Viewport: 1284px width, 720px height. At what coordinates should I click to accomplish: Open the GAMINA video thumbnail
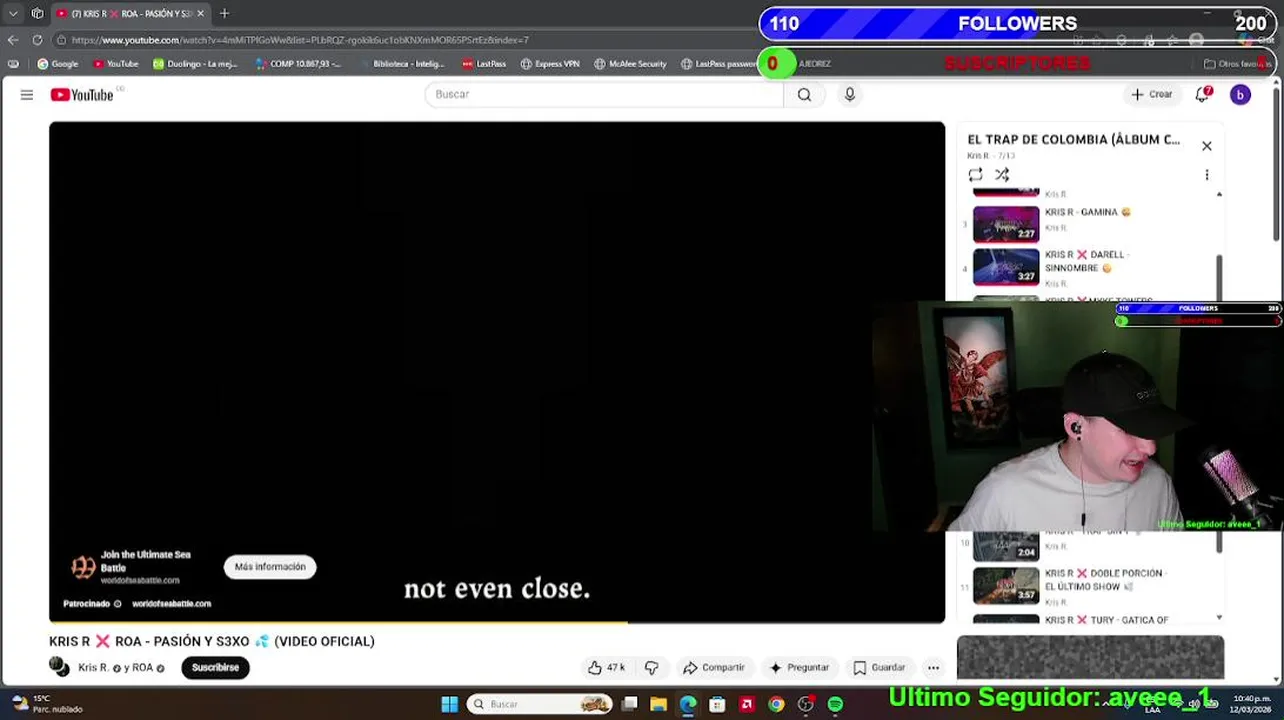coord(1006,224)
